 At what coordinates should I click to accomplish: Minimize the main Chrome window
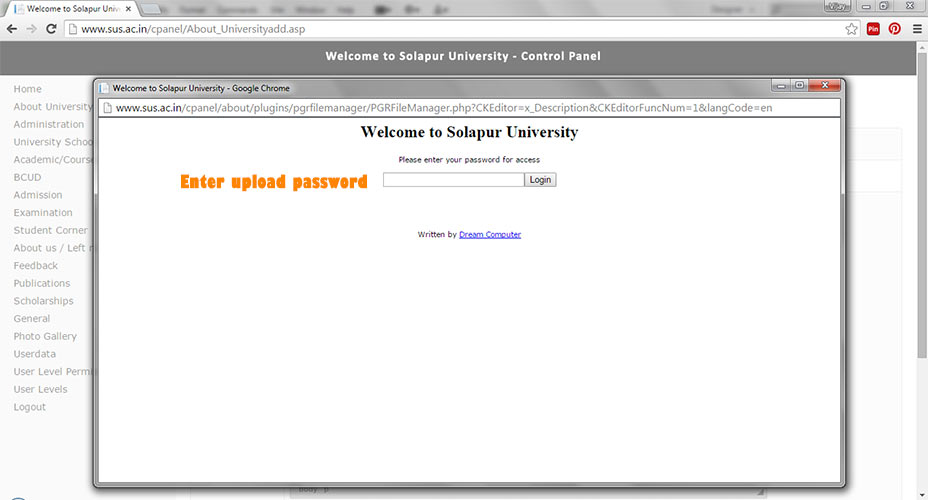[x=866, y=6]
